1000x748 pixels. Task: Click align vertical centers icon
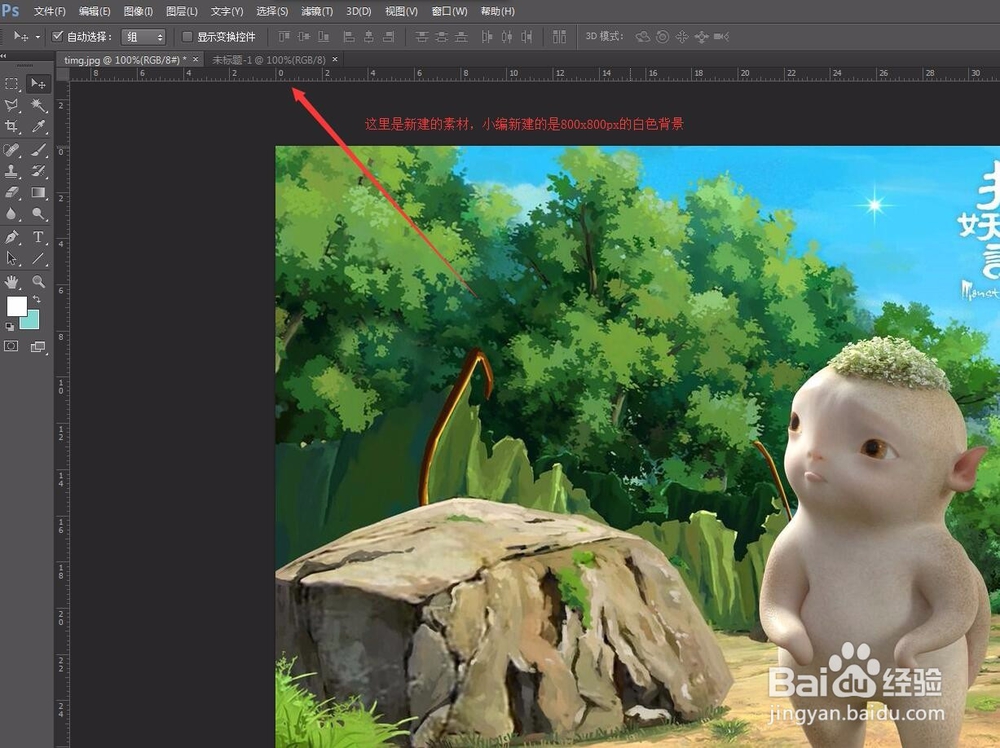tap(304, 37)
